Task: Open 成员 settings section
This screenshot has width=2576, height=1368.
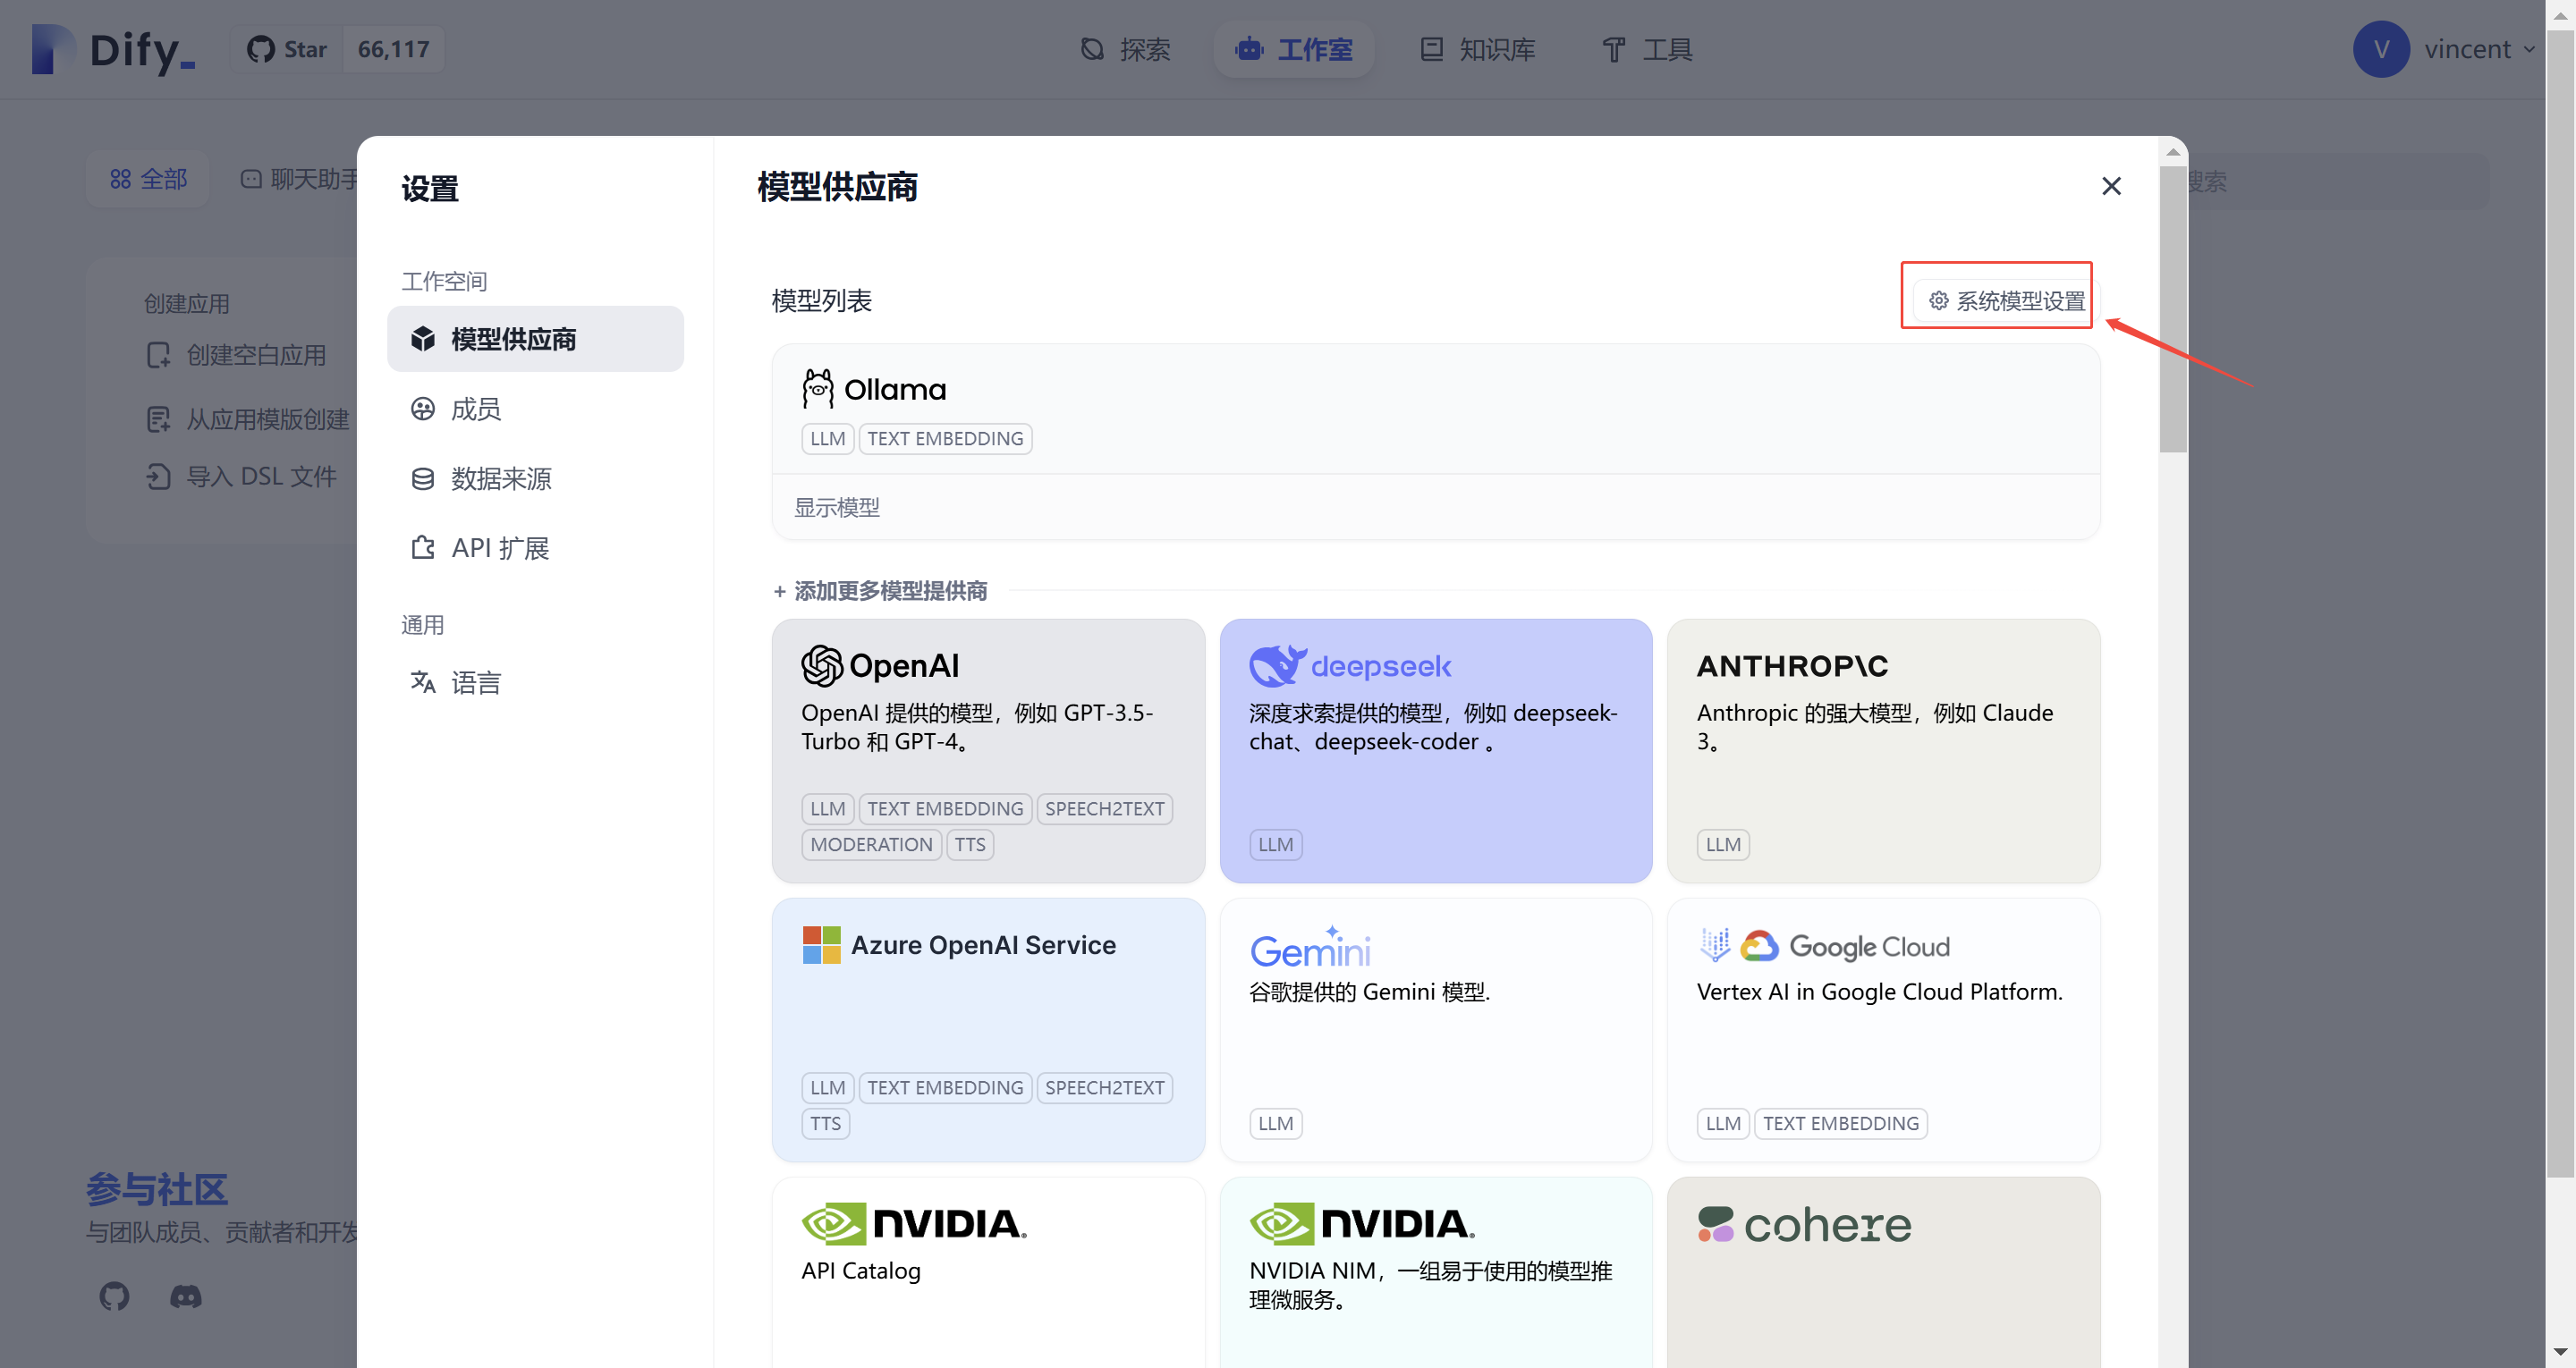Action: point(535,408)
